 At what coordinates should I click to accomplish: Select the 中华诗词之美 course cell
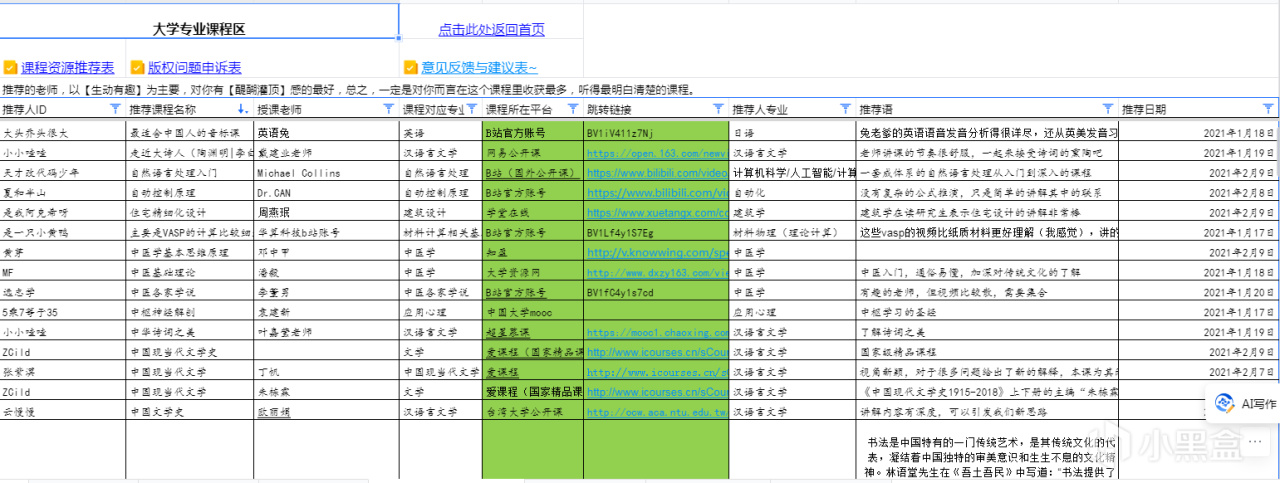click(190, 332)
